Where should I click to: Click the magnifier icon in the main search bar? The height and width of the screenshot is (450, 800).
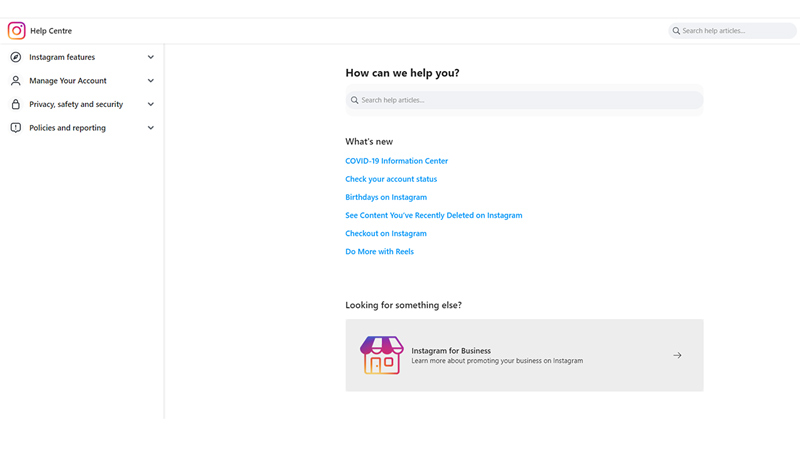354,100
